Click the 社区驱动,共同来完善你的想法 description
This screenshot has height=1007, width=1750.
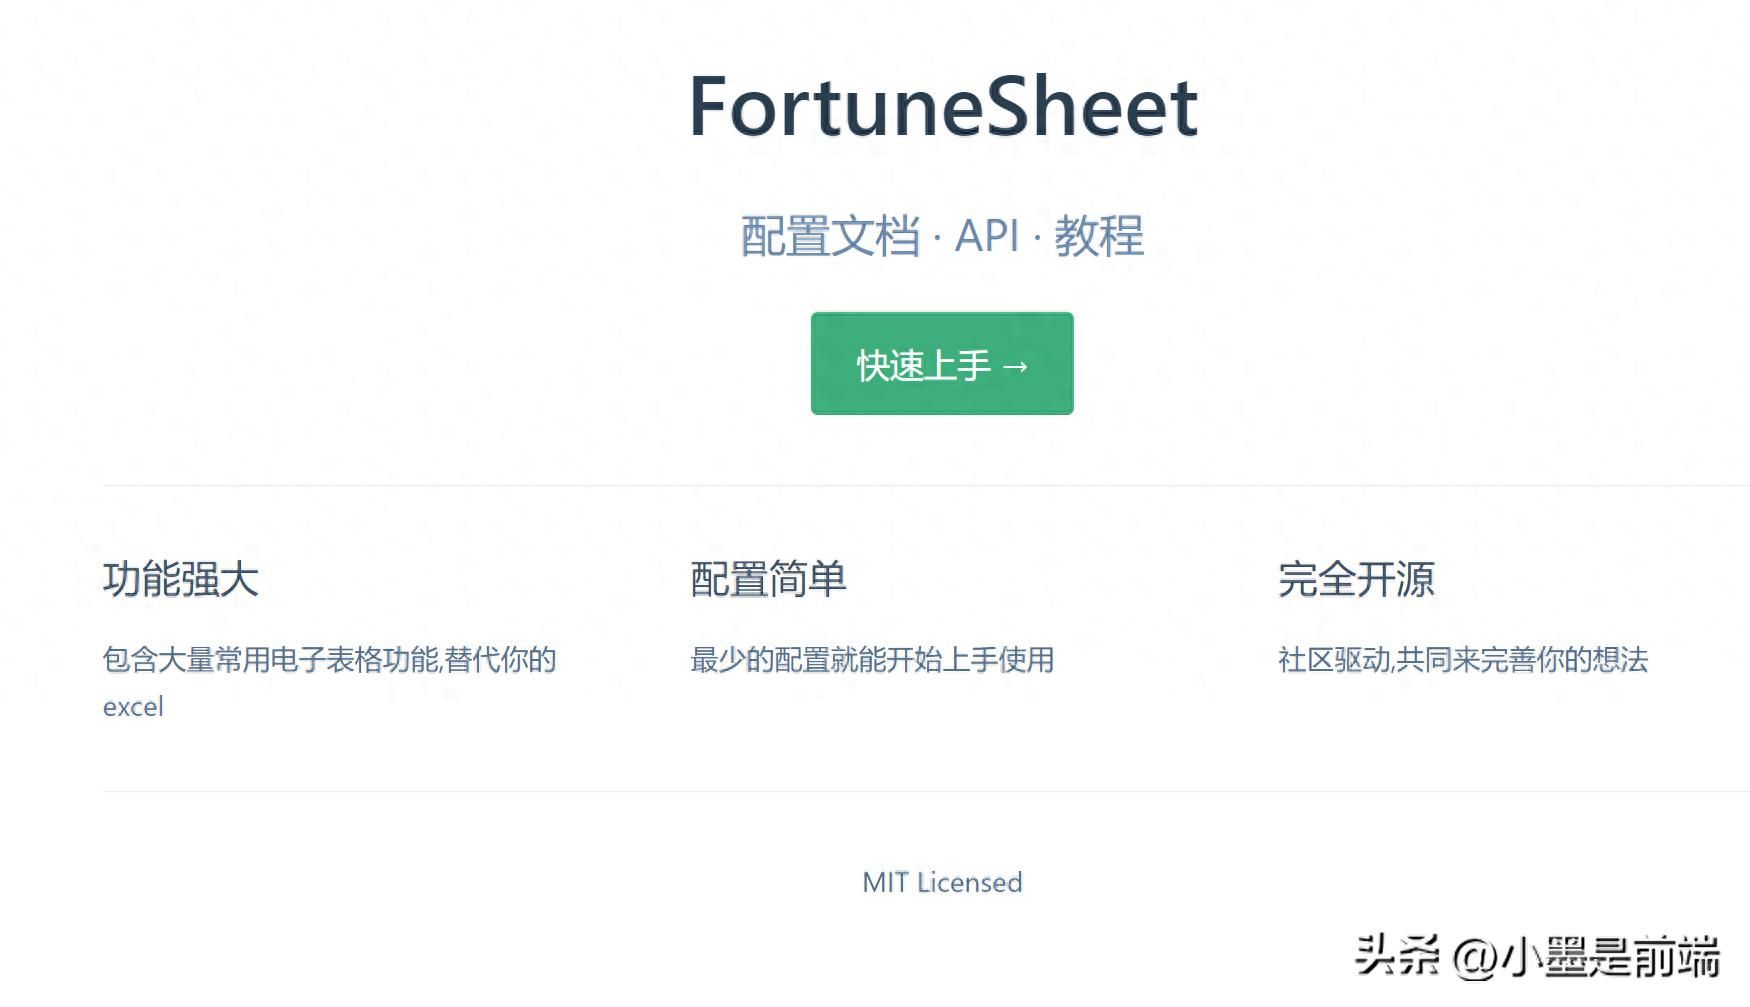click(x=1462, y=660)
